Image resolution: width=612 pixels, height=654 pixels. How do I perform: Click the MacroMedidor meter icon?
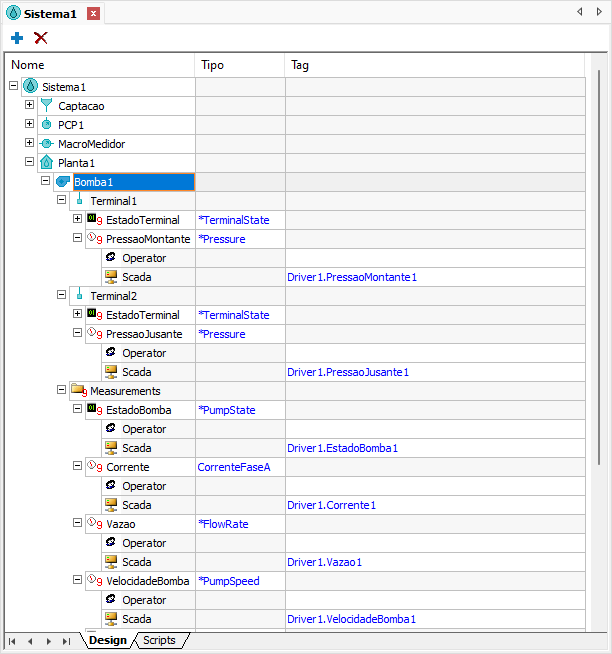click(46, 144)
